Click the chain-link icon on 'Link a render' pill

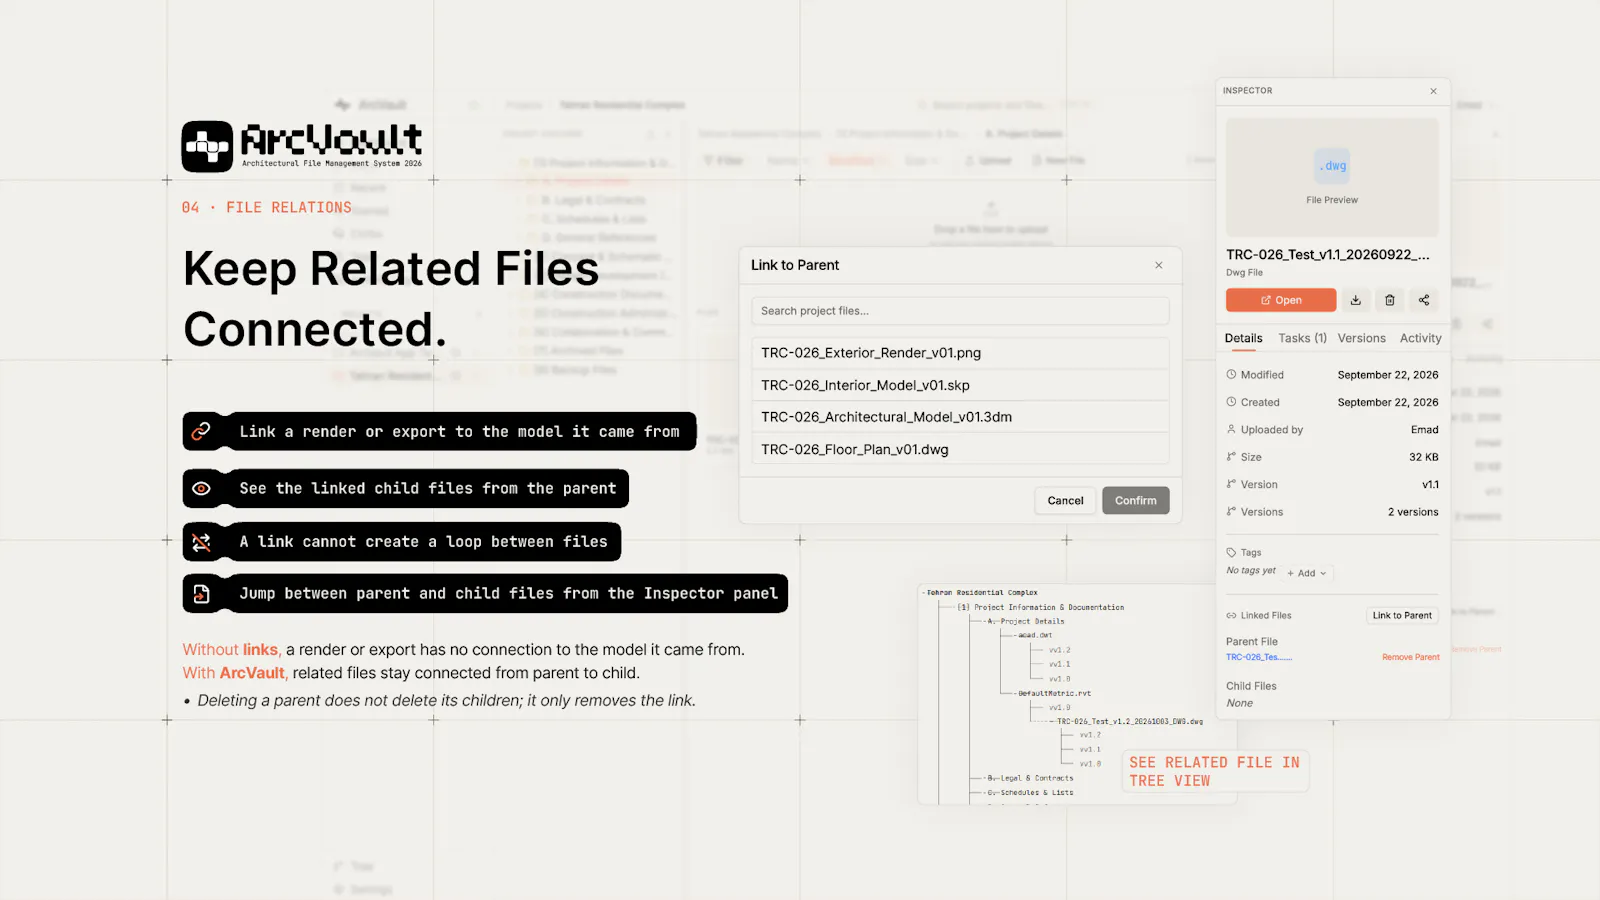[201, 431]
